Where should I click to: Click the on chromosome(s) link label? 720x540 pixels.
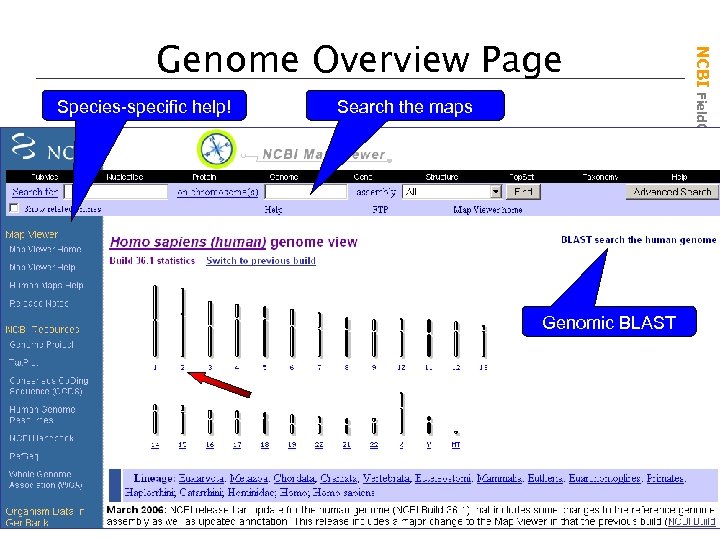pyautogui.click(x=218, y=192)
